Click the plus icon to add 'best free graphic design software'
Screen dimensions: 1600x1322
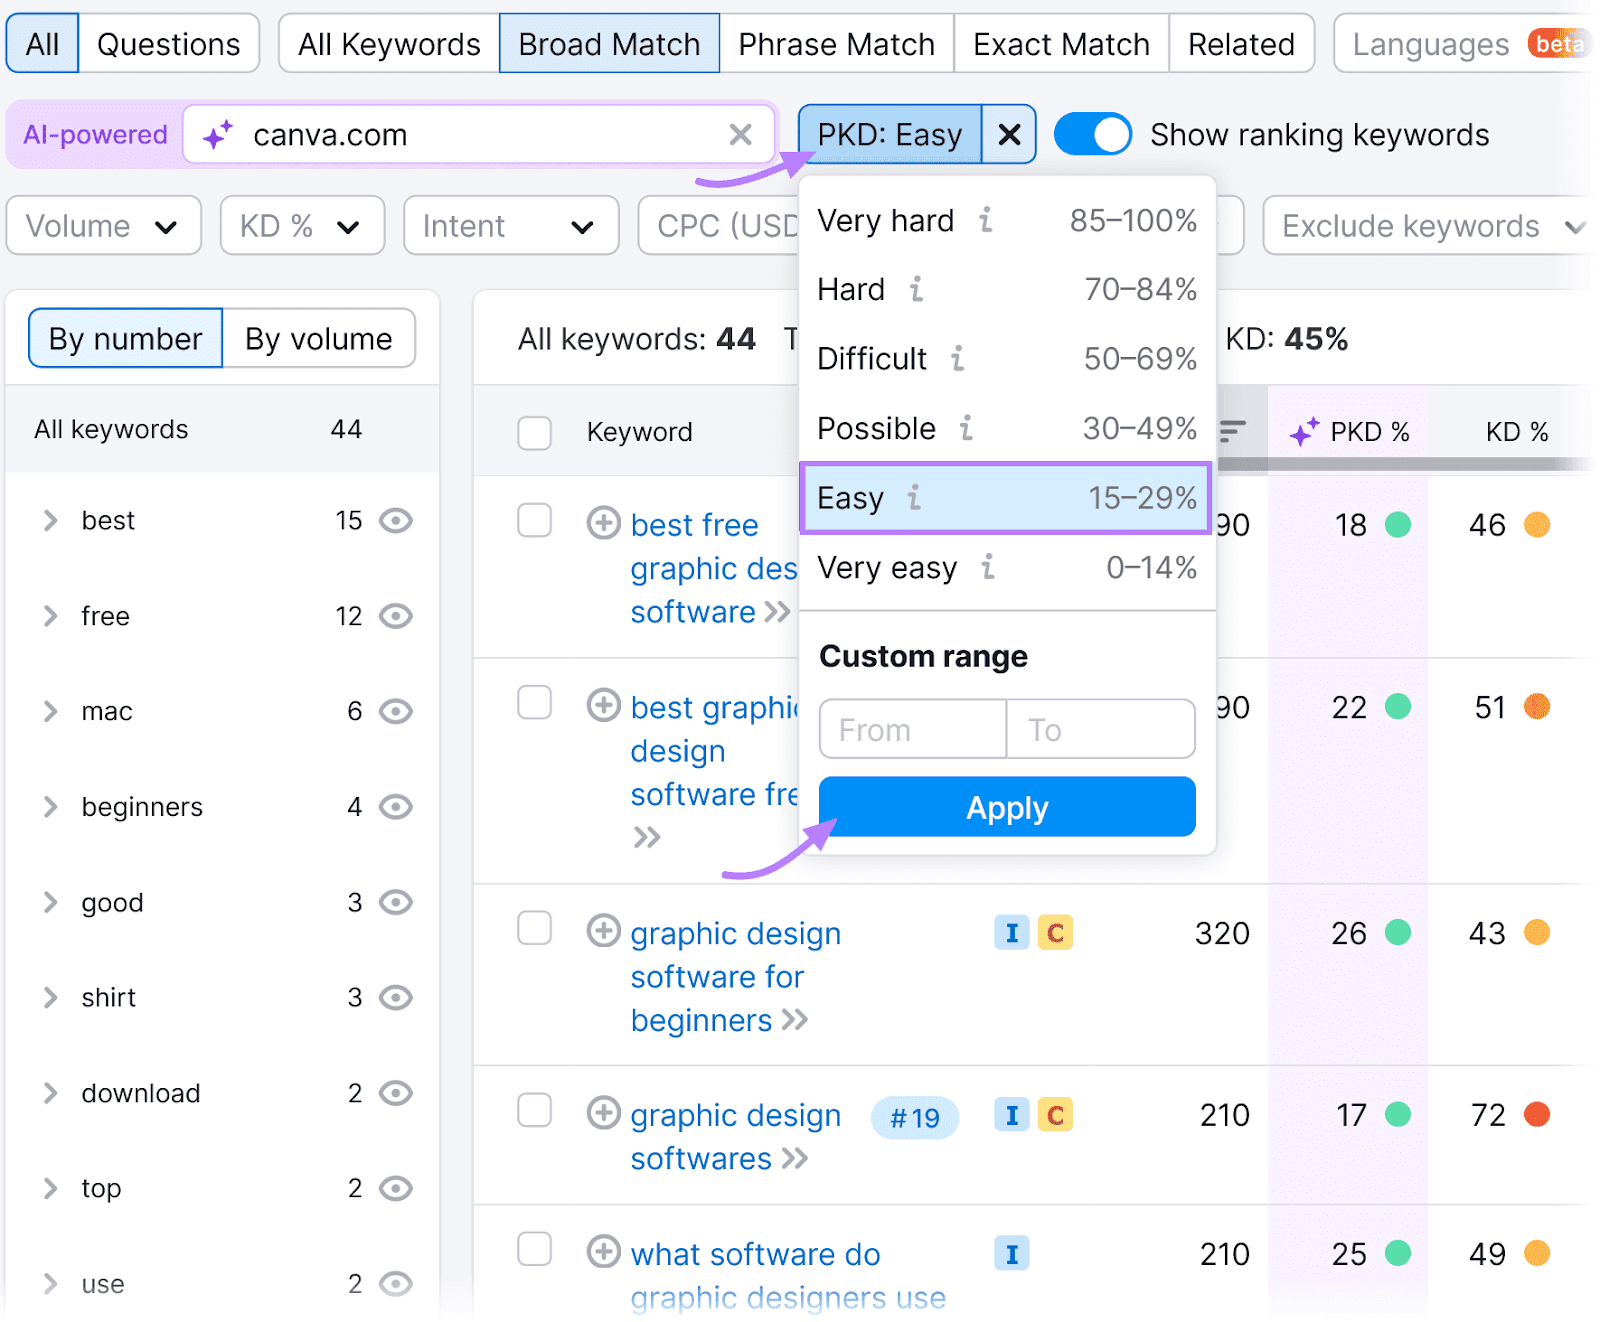coord(604,523)
